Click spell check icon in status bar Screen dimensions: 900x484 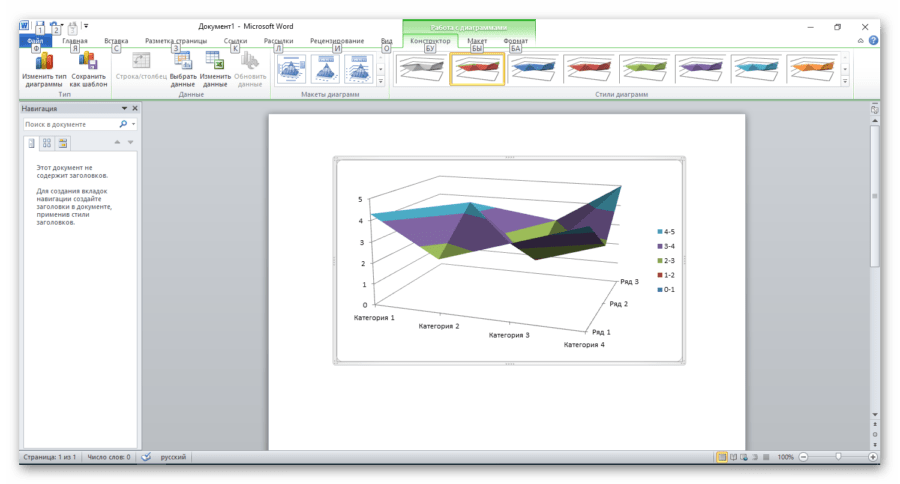coord(146,457)
